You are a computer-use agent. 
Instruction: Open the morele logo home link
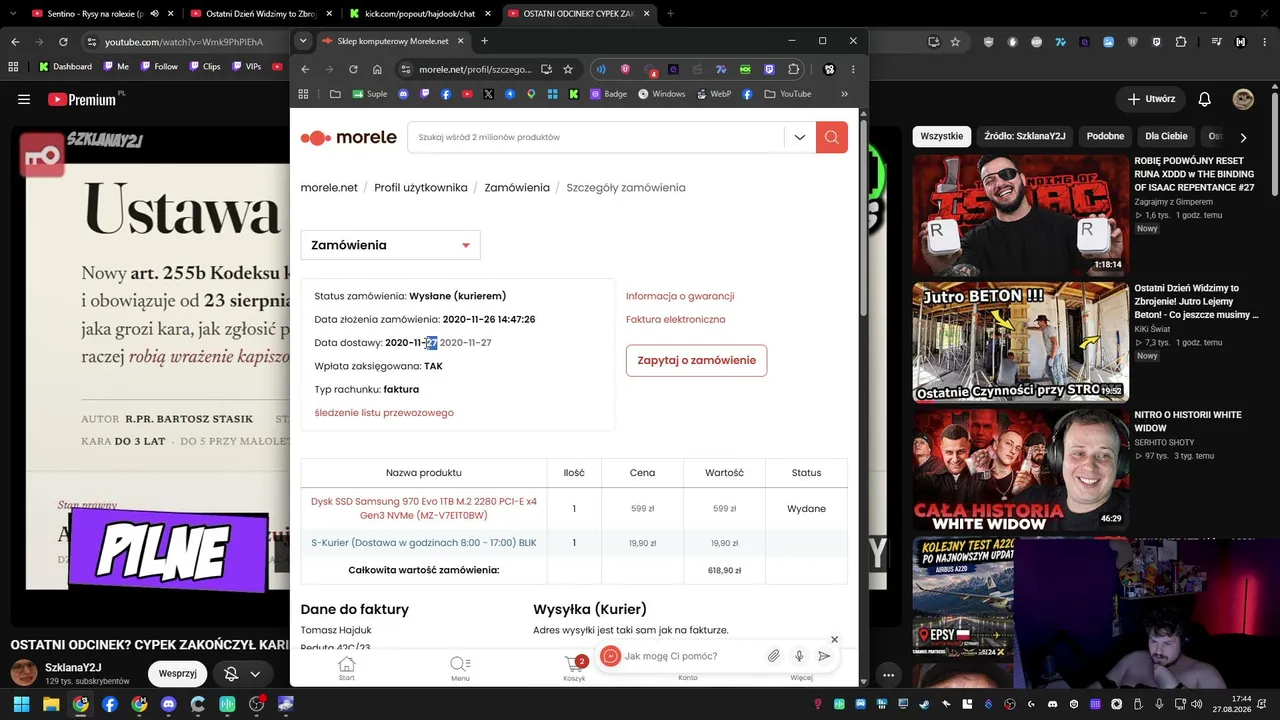[x=349, y=138]
